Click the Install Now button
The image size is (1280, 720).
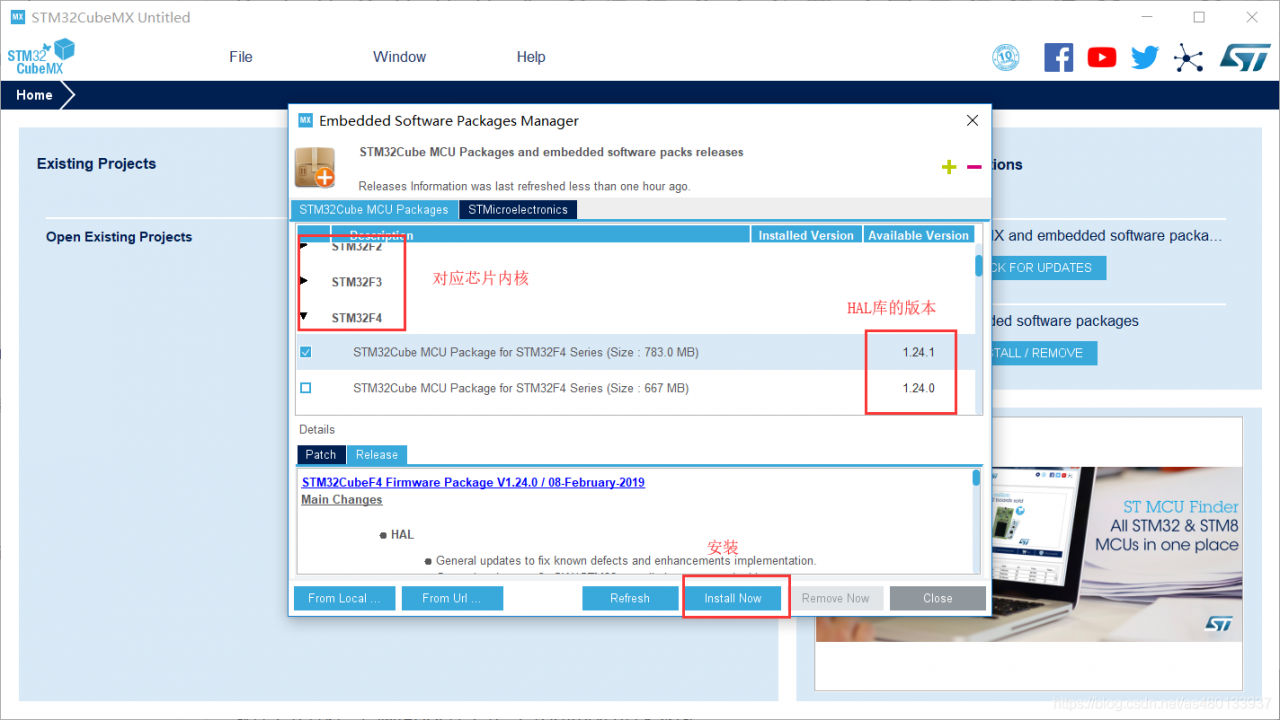[733, 598]
